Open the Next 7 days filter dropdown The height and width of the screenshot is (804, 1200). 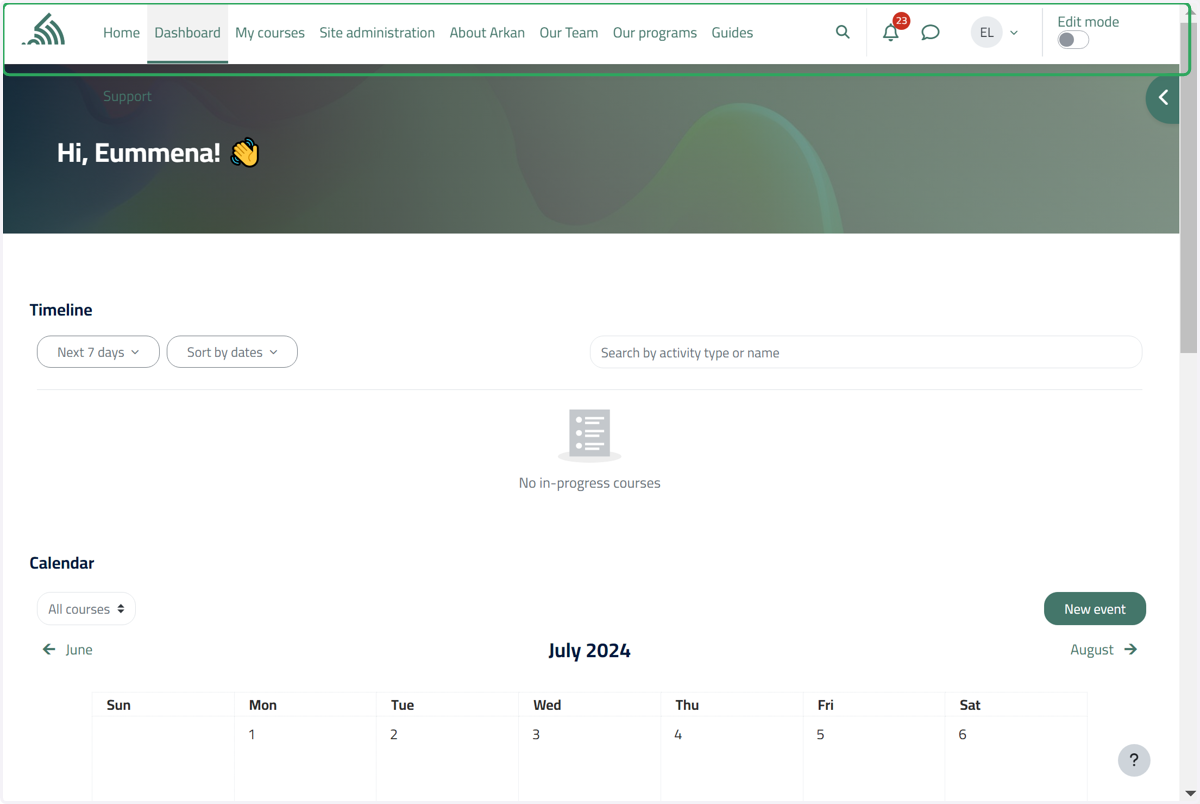[x=98, y=352]
